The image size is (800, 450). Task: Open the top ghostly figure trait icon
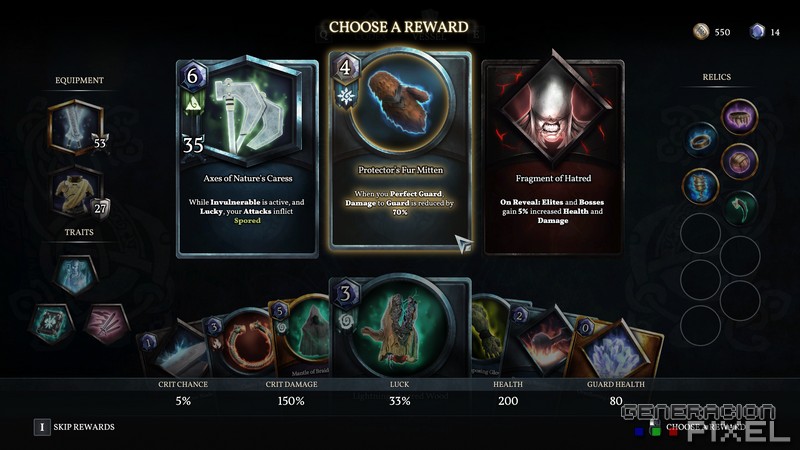click(x=76, y=274)
